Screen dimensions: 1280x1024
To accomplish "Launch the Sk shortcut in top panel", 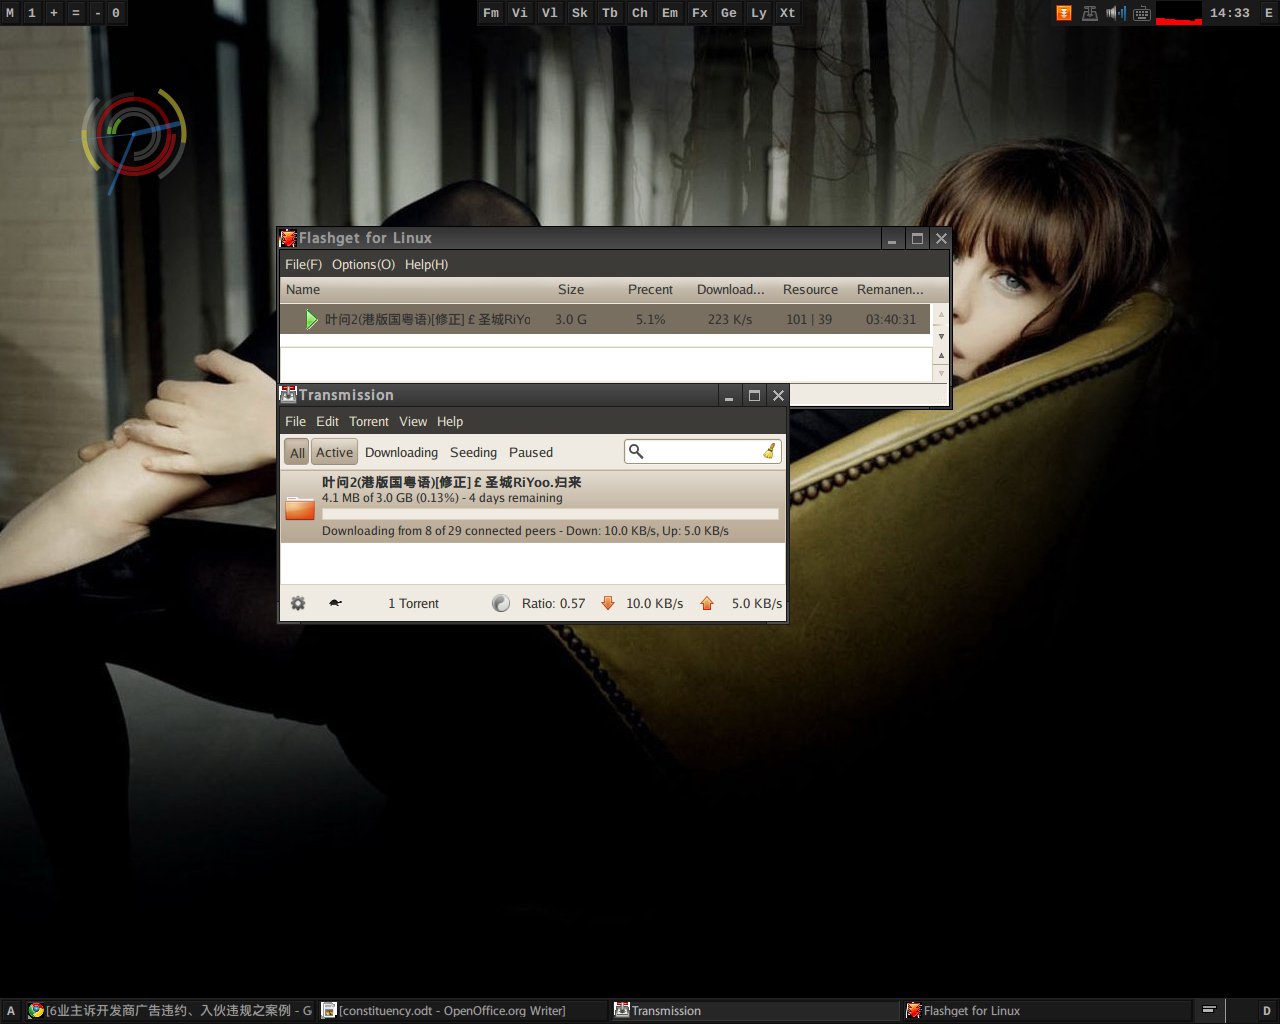I will click(x=579, y=13).
